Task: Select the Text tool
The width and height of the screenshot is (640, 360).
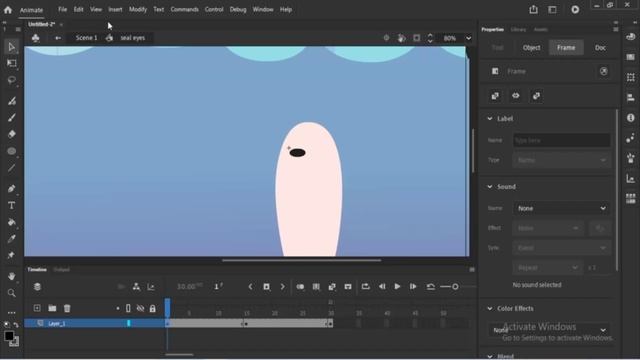Action: pos(11,205)
